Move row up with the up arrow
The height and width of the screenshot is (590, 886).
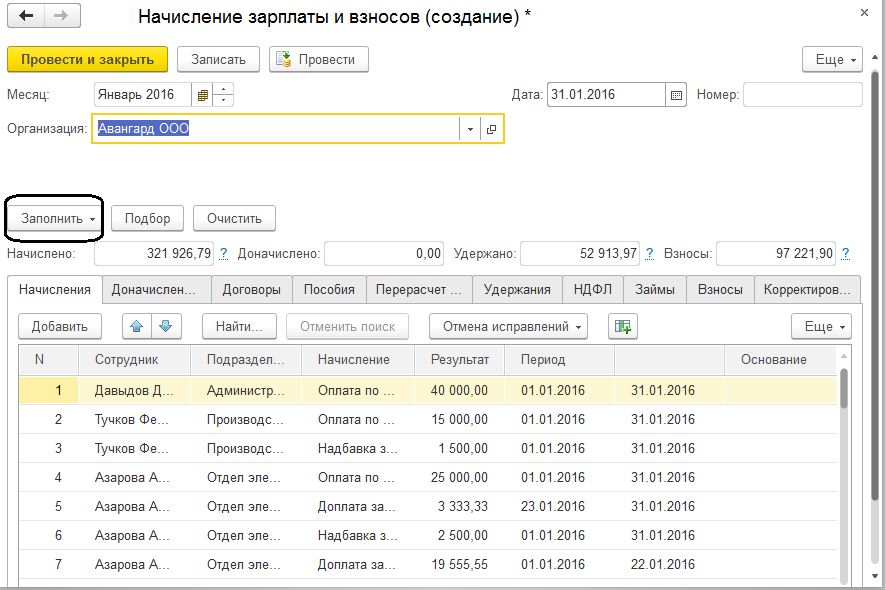(x=137, y=326)
